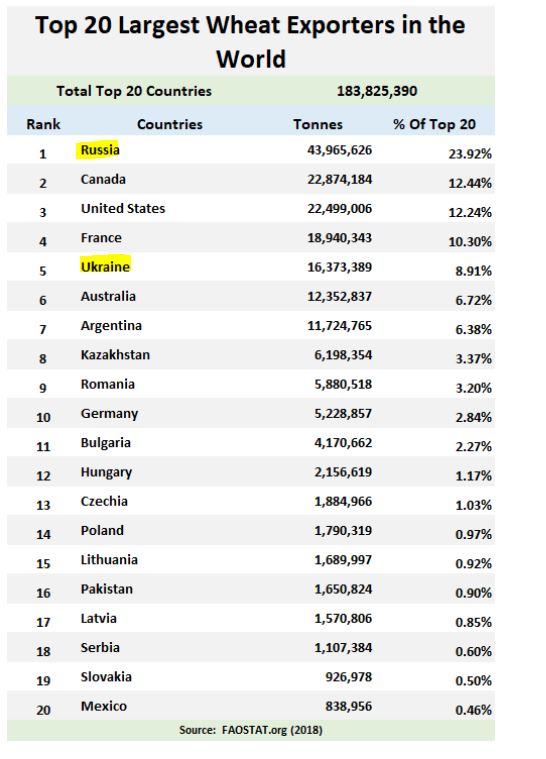546x759 pixels.
Task: Click the highlighted Ukraine country cell
Action: point(105,267)
